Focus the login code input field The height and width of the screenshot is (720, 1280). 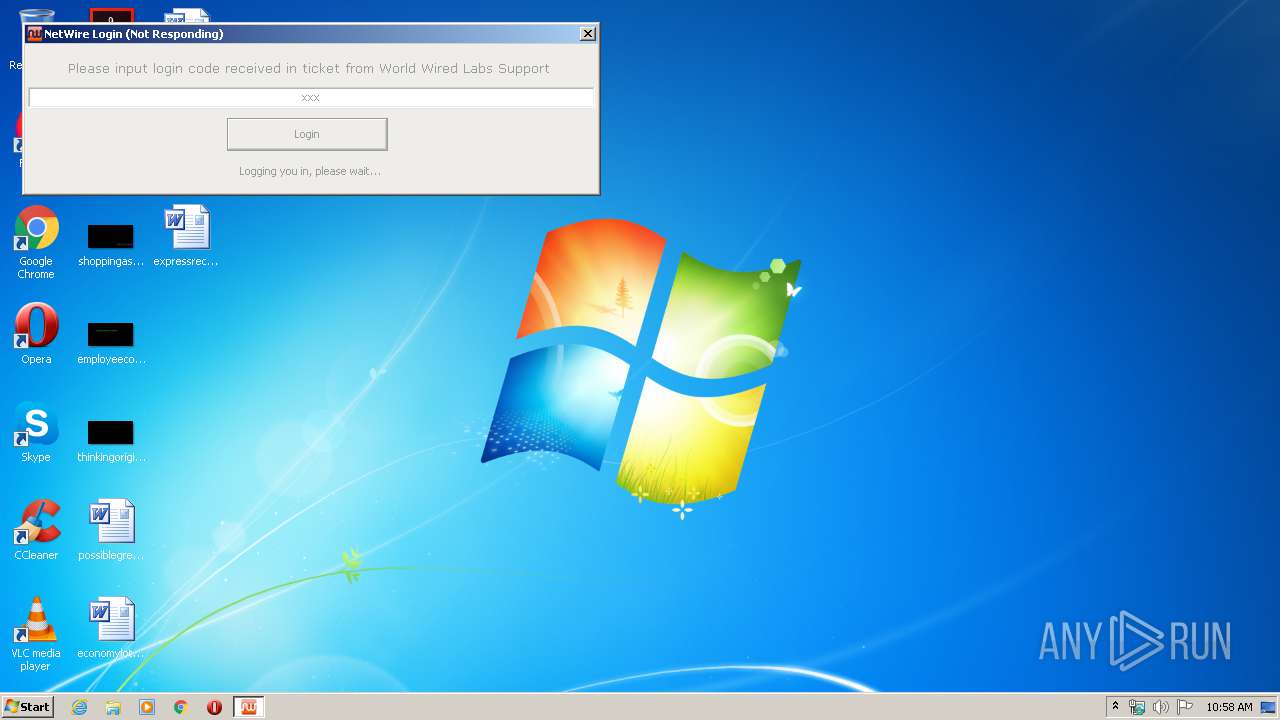pyautogui.click(x=311, y=97)
